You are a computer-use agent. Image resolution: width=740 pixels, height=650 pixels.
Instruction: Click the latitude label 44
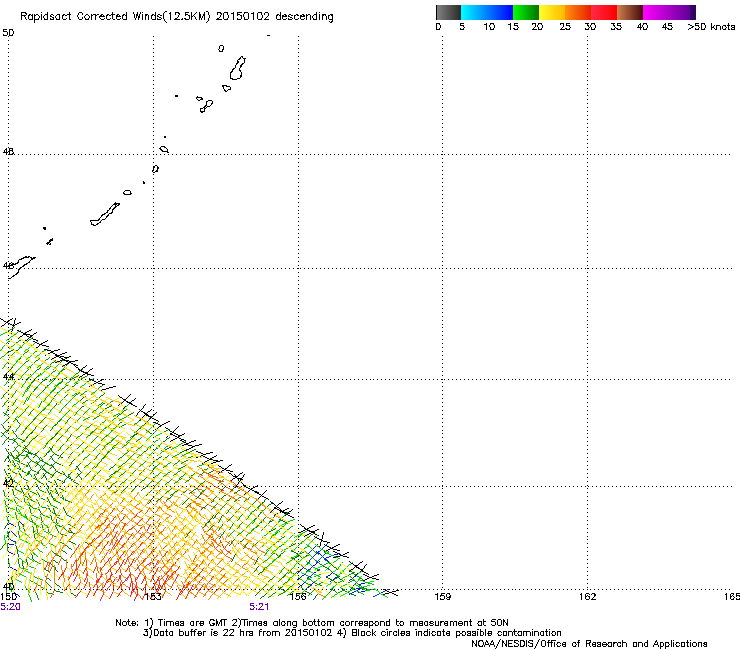8,377
